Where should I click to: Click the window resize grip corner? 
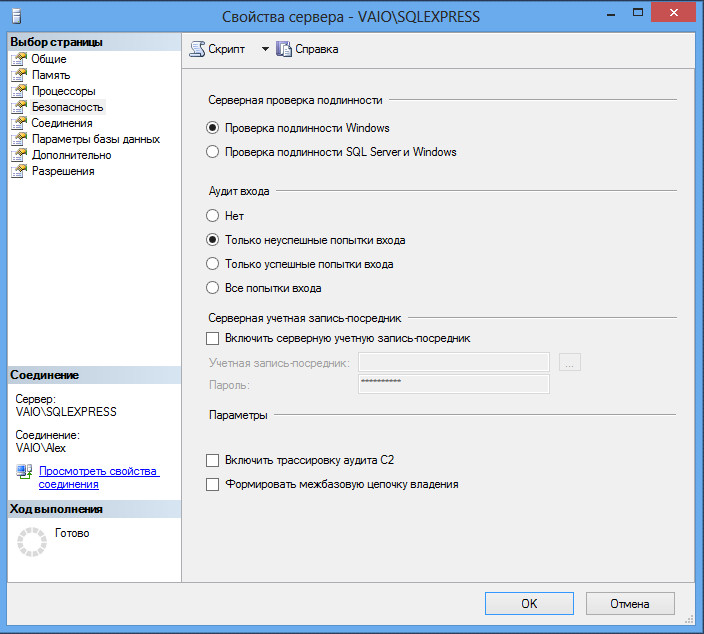point(689,620)
